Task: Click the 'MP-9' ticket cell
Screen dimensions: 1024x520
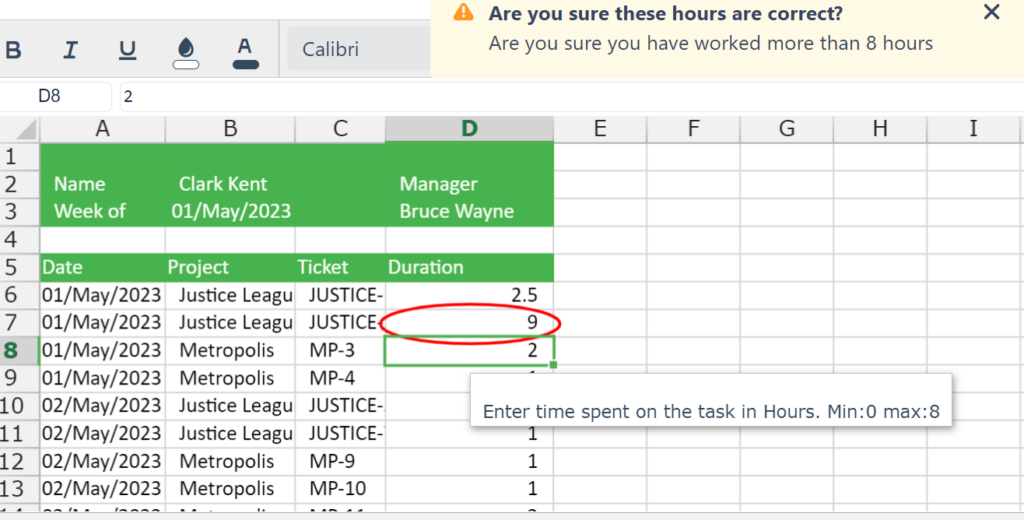Action: pos(340,462)
